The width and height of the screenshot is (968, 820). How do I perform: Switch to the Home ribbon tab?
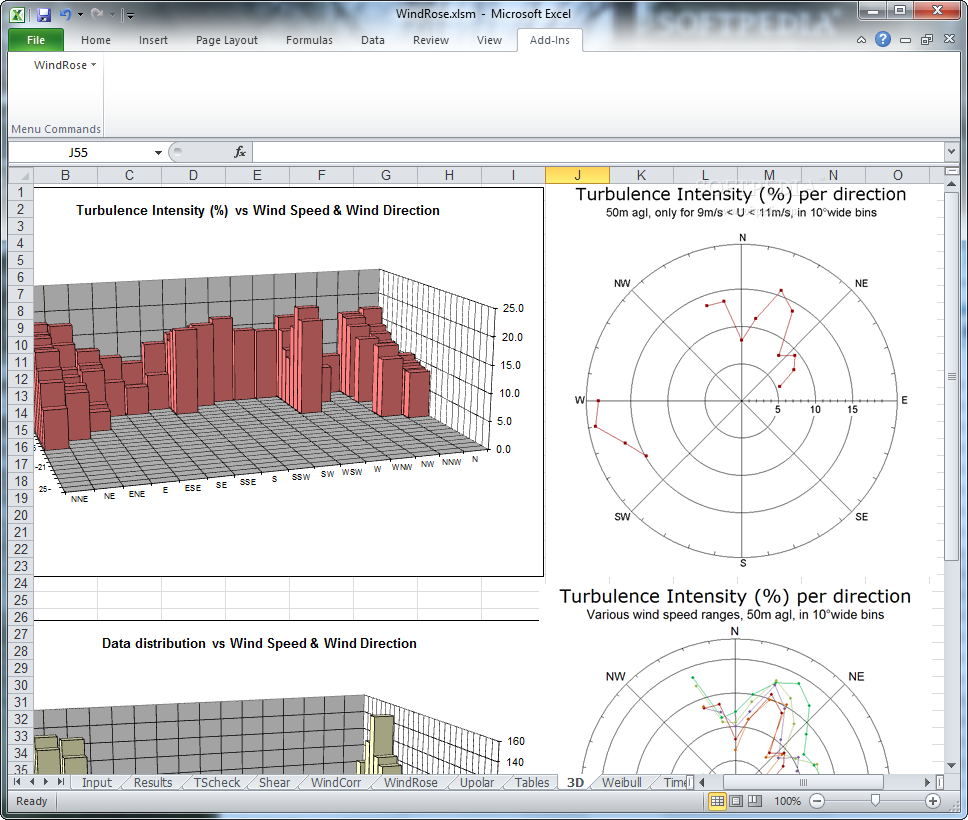point(96,40)
